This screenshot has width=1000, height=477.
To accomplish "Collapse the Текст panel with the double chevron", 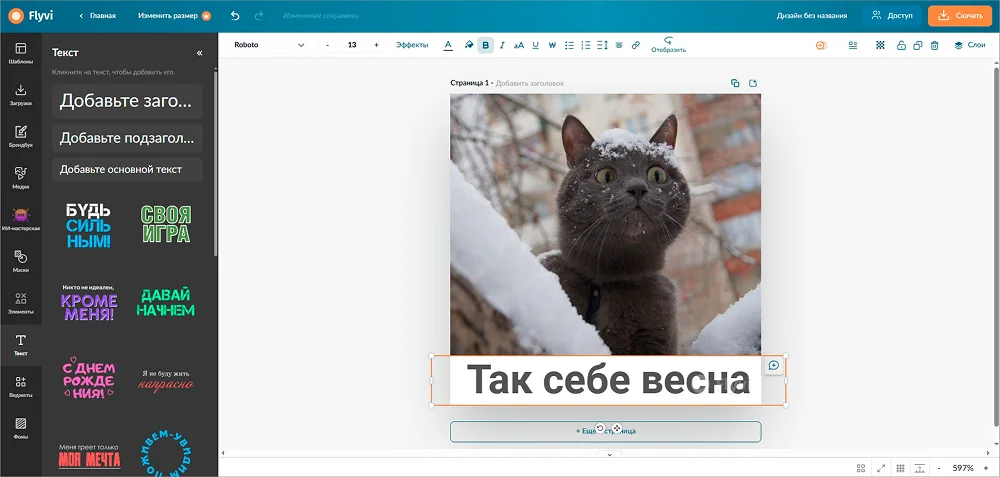I will click(199, 53).
